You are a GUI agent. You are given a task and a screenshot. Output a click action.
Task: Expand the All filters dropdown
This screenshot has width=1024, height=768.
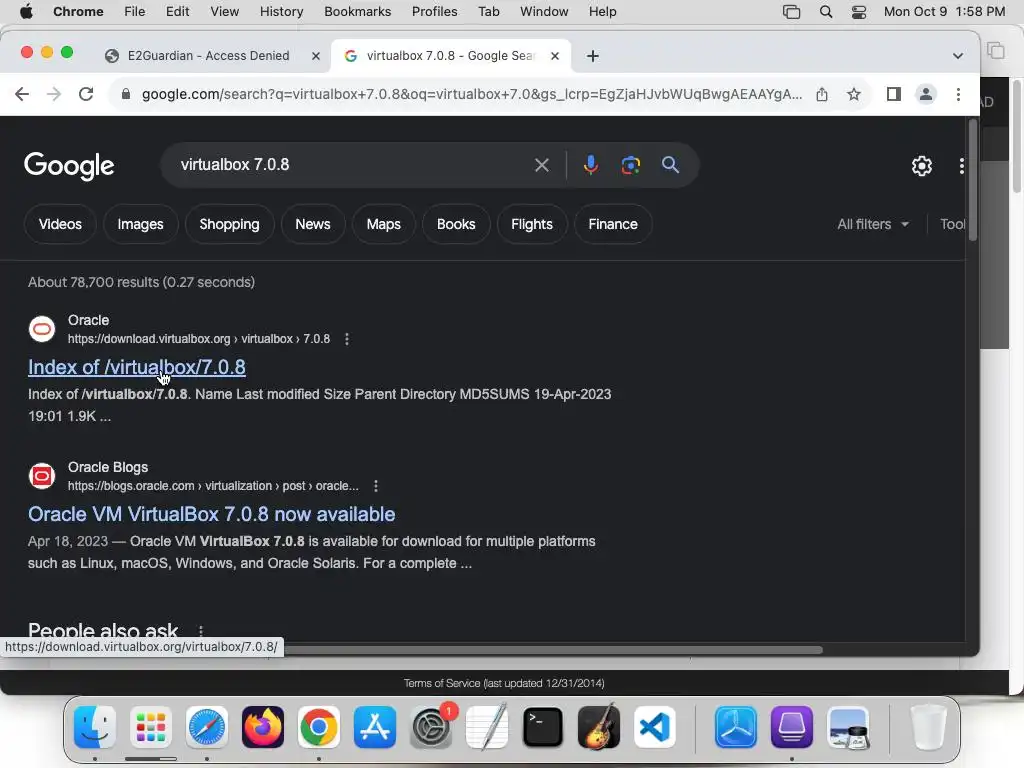(x=873, y=224)
